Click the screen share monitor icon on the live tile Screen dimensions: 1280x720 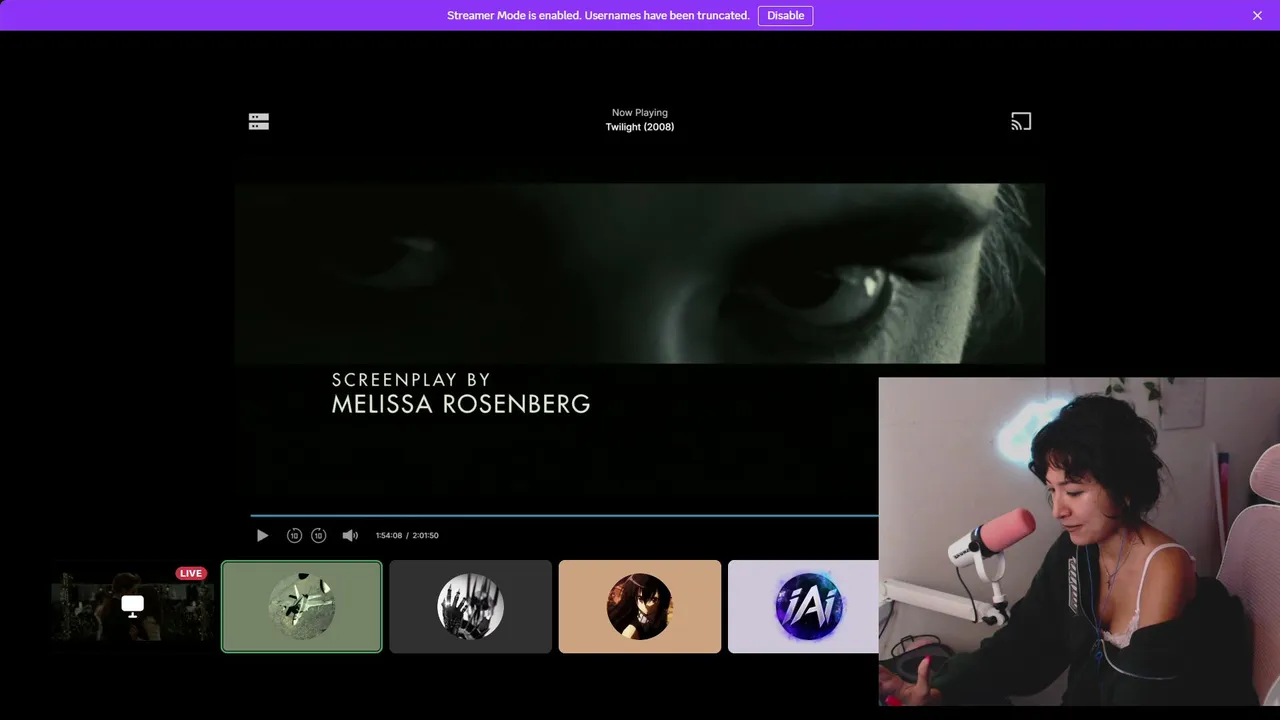coord(133,606)
